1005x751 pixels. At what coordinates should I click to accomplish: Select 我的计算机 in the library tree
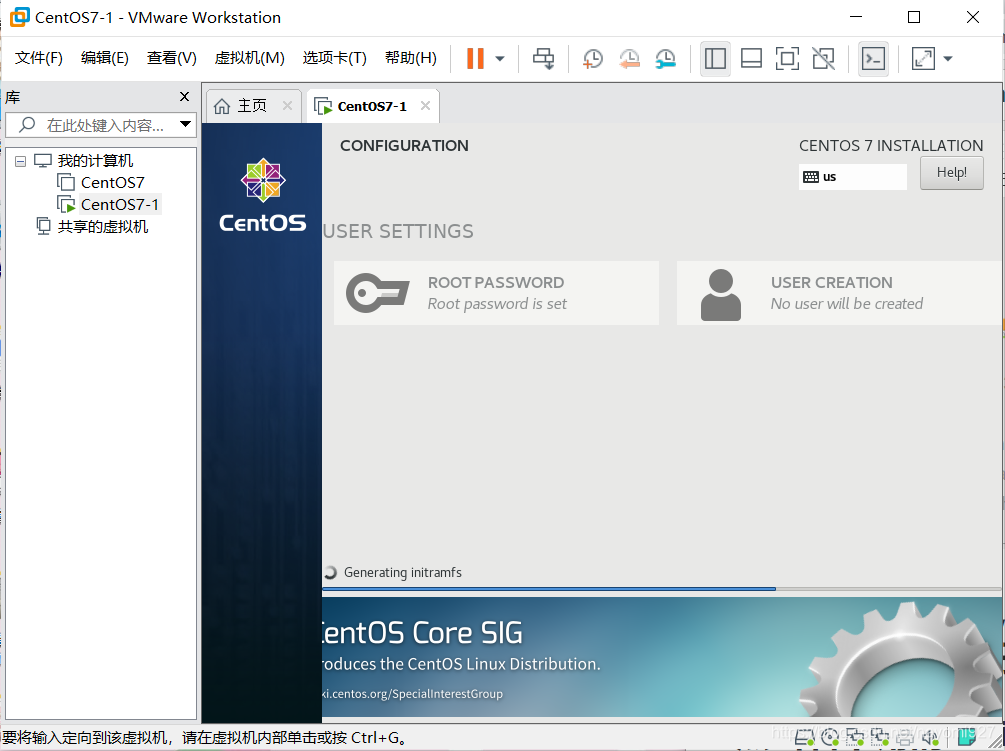[x=96, y=160]
